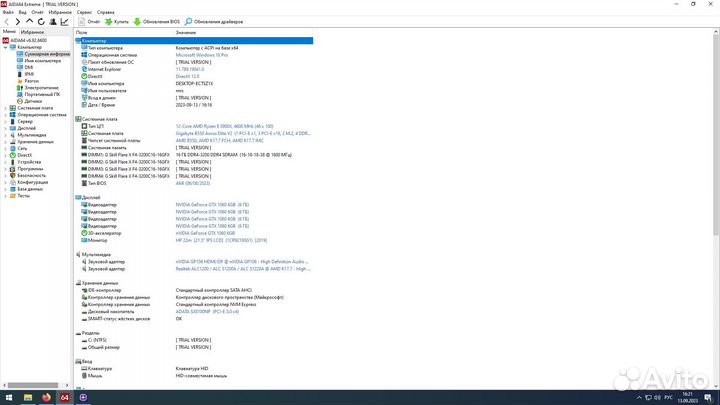Screen dimensions: 720x405
Task: Open File Explorer from the taskbar
Action: tap(28, 397)
